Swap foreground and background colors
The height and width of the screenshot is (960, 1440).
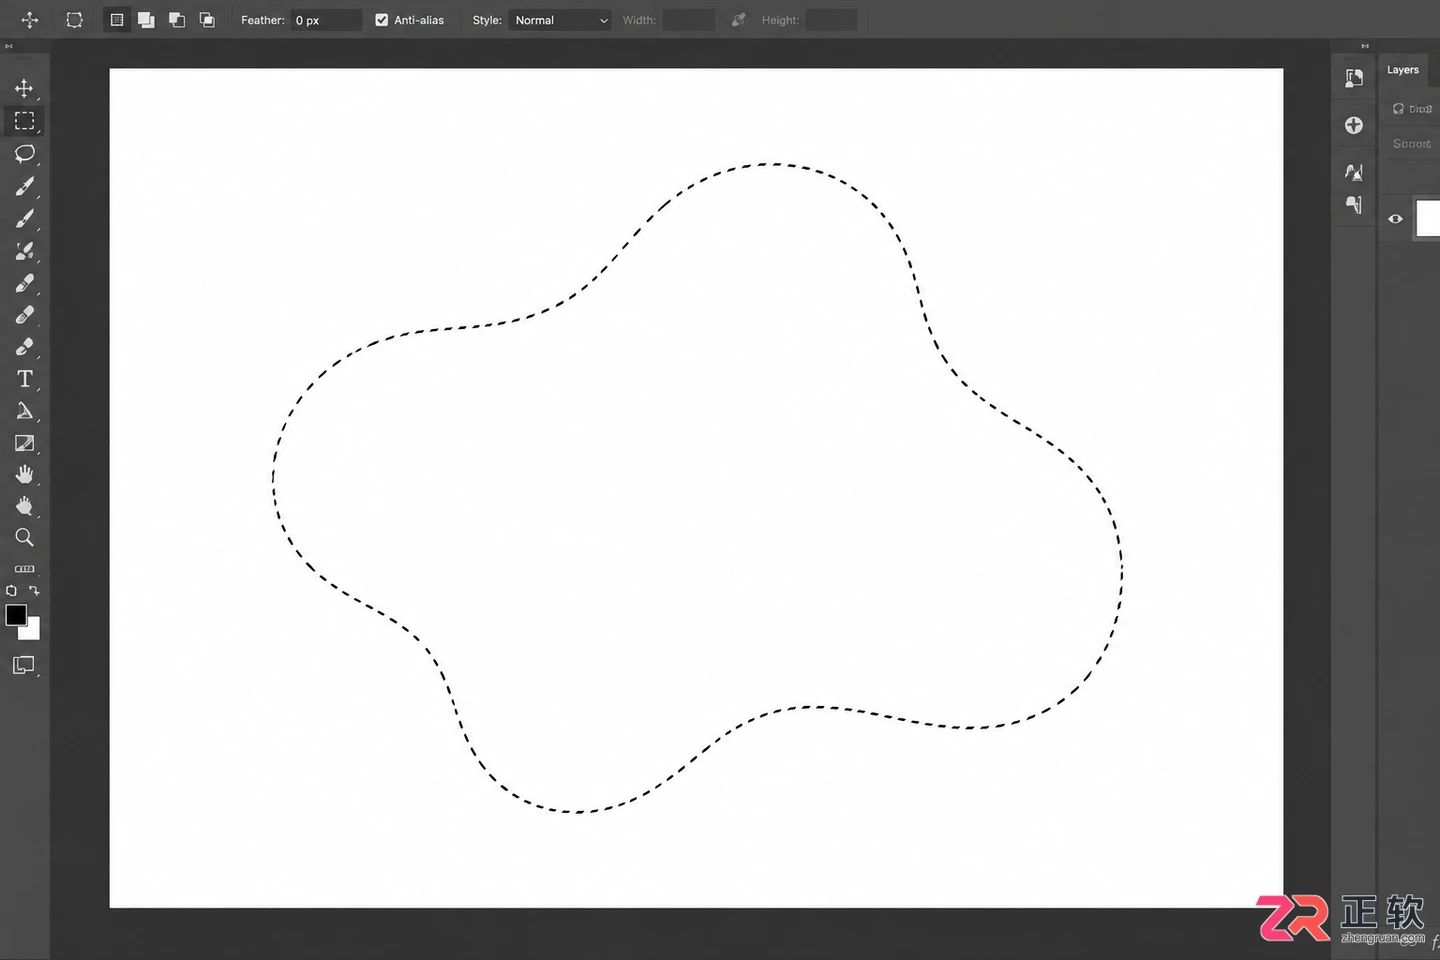34,591
